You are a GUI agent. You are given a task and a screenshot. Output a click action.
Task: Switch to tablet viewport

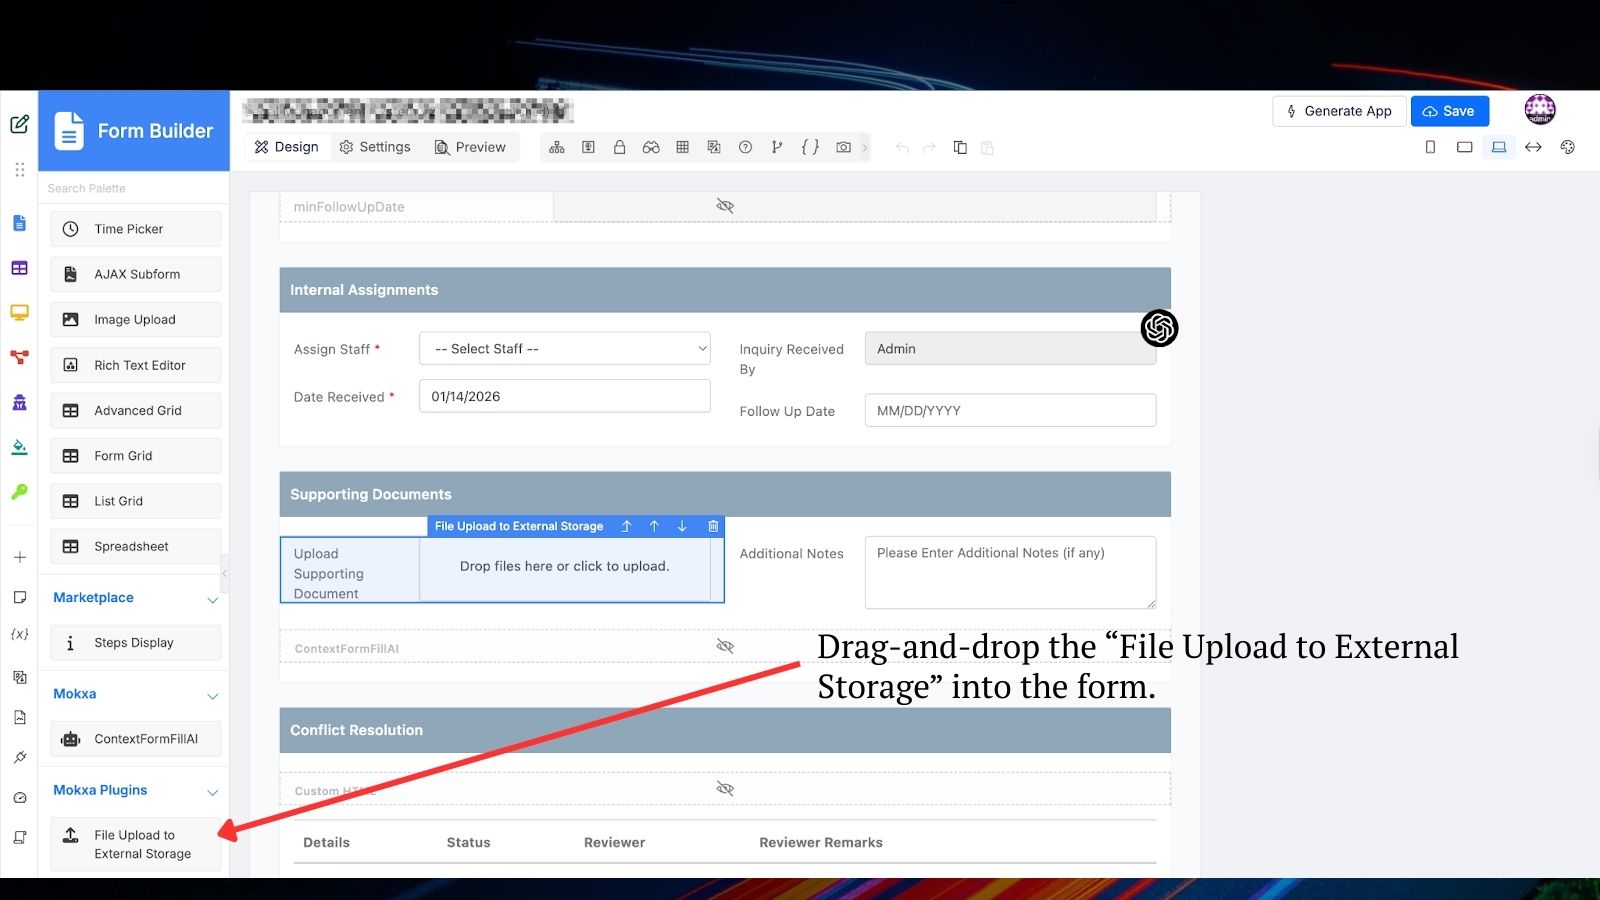(1464, 147)
